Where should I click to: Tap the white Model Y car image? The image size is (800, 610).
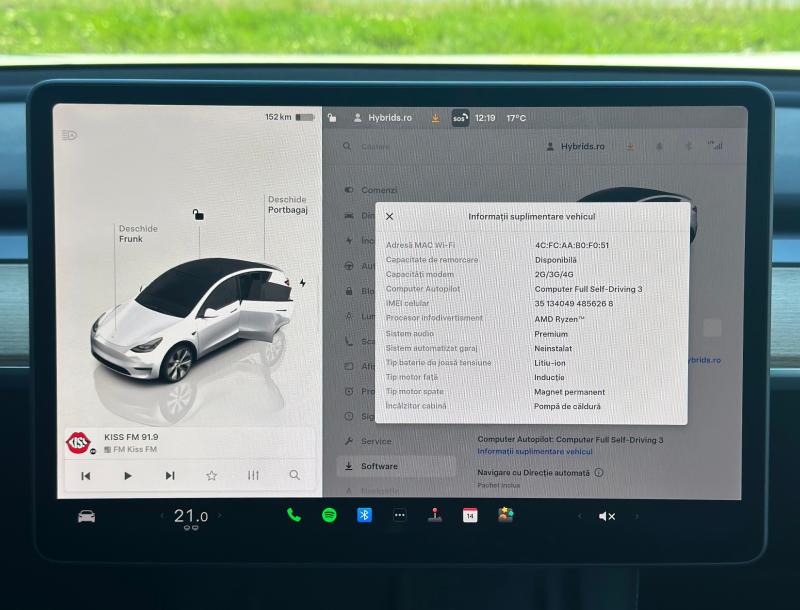pos(192,320)
